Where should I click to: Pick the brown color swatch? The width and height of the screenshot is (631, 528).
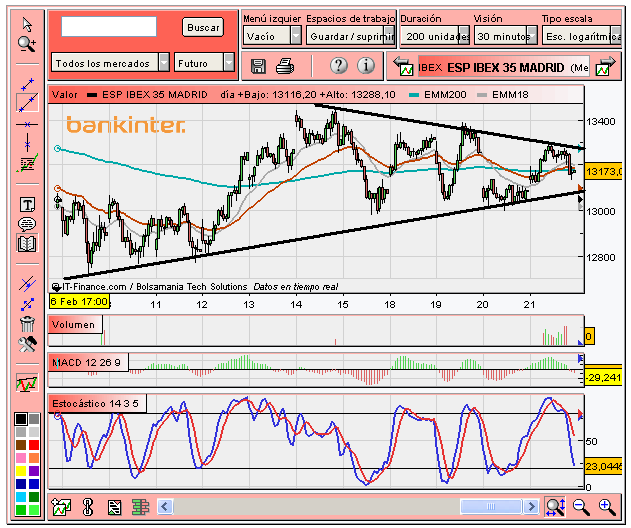21,445
